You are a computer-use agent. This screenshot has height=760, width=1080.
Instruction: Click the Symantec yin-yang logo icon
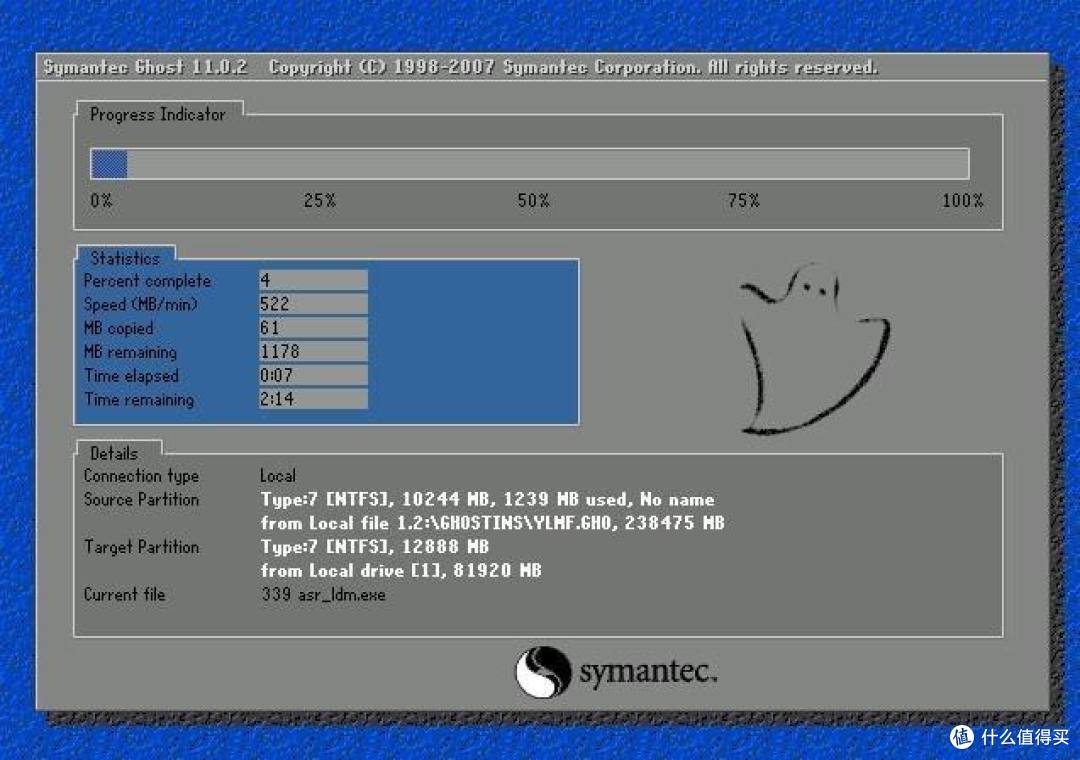point(543,672)
